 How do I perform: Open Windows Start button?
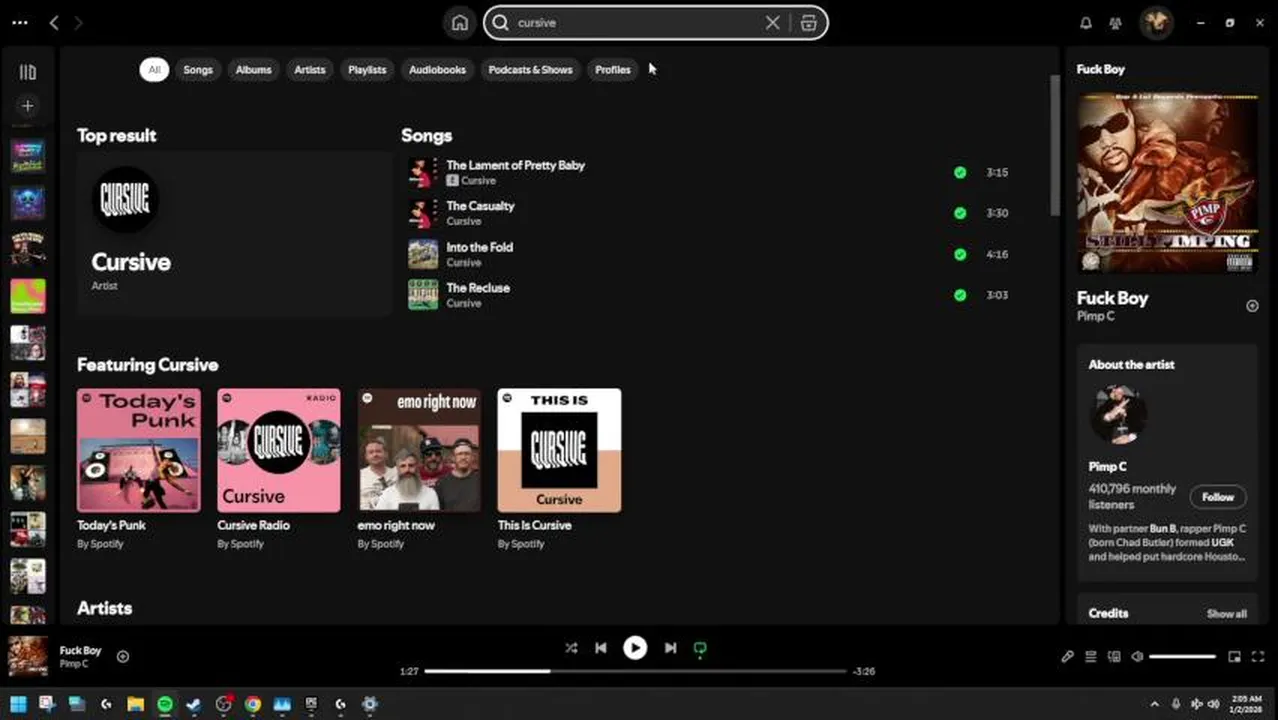(18, 704)
